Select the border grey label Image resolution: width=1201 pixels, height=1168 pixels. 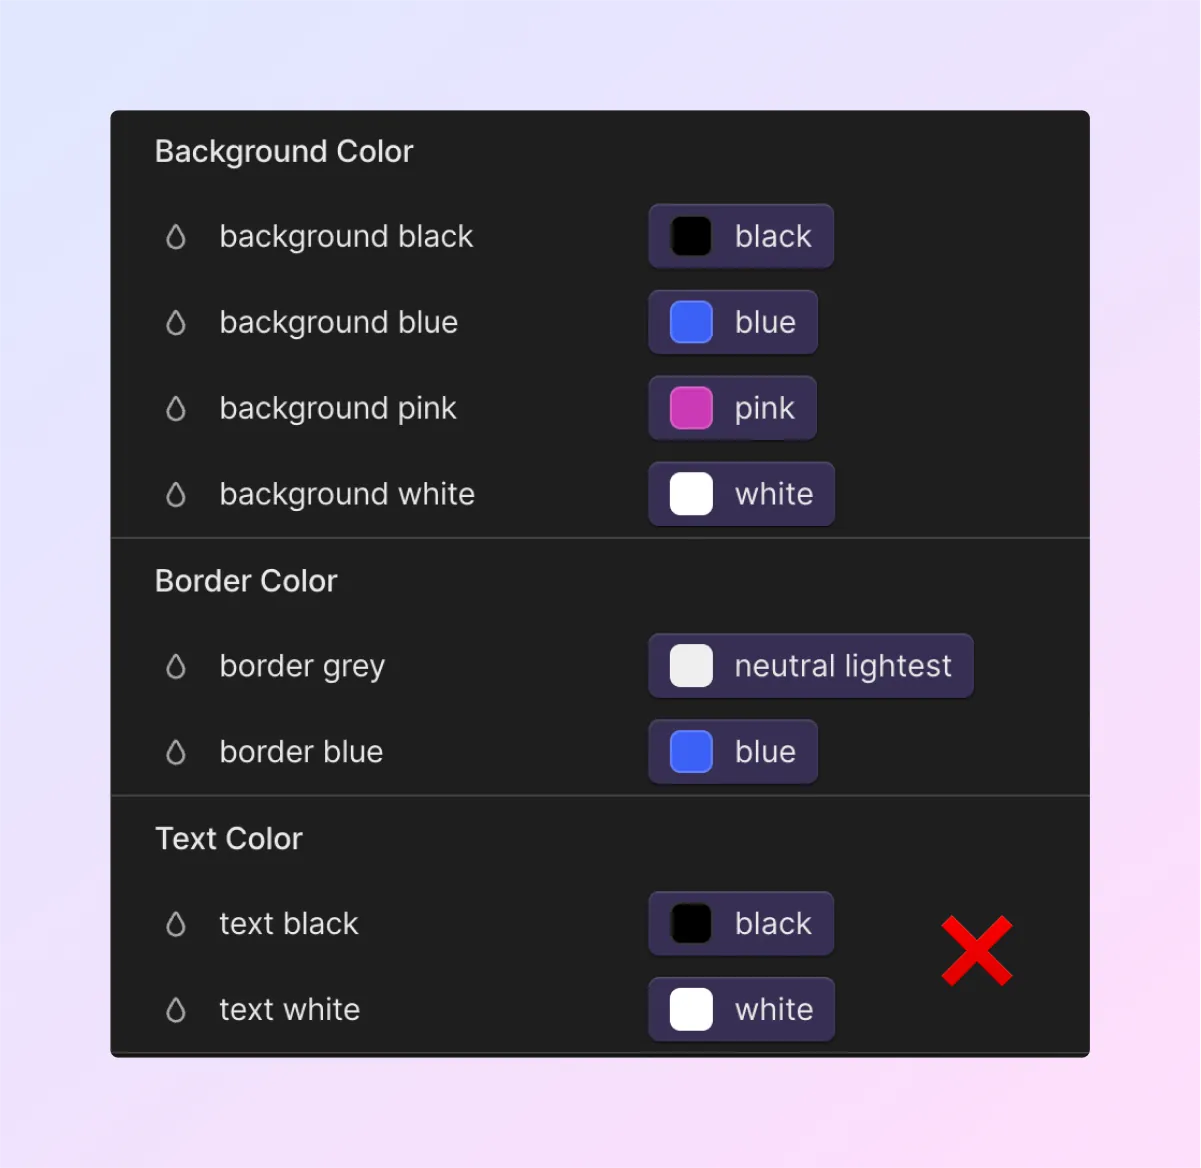click(302, 667)
